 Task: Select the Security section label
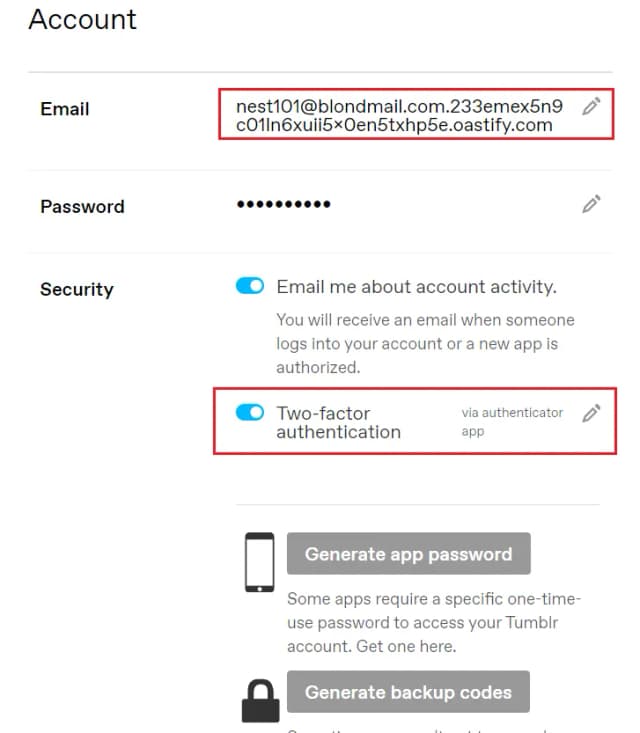(77, 290)
